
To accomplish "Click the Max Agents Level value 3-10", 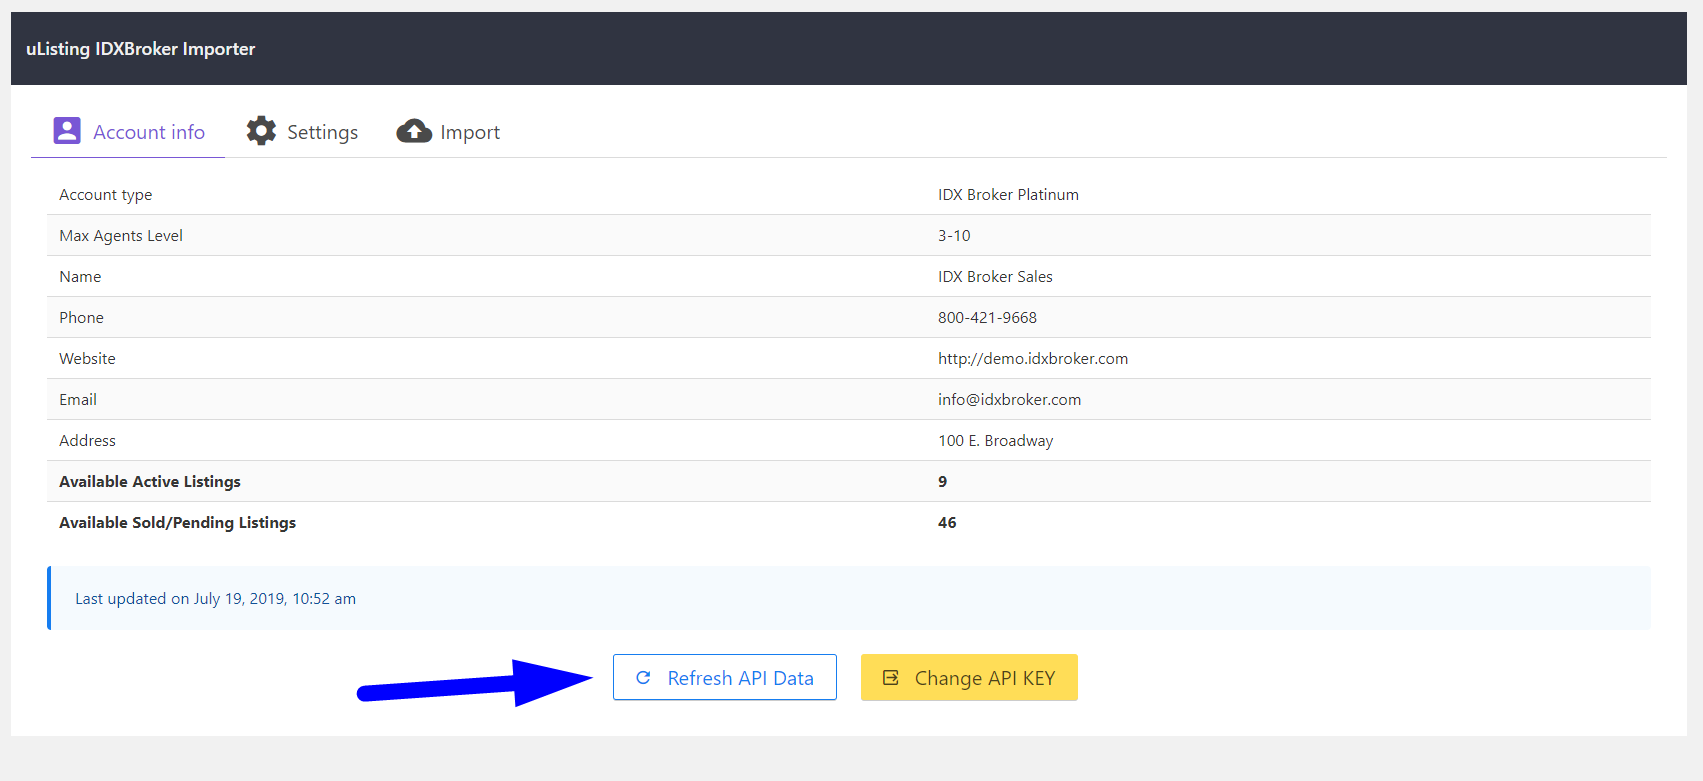I will click(954, 236).
